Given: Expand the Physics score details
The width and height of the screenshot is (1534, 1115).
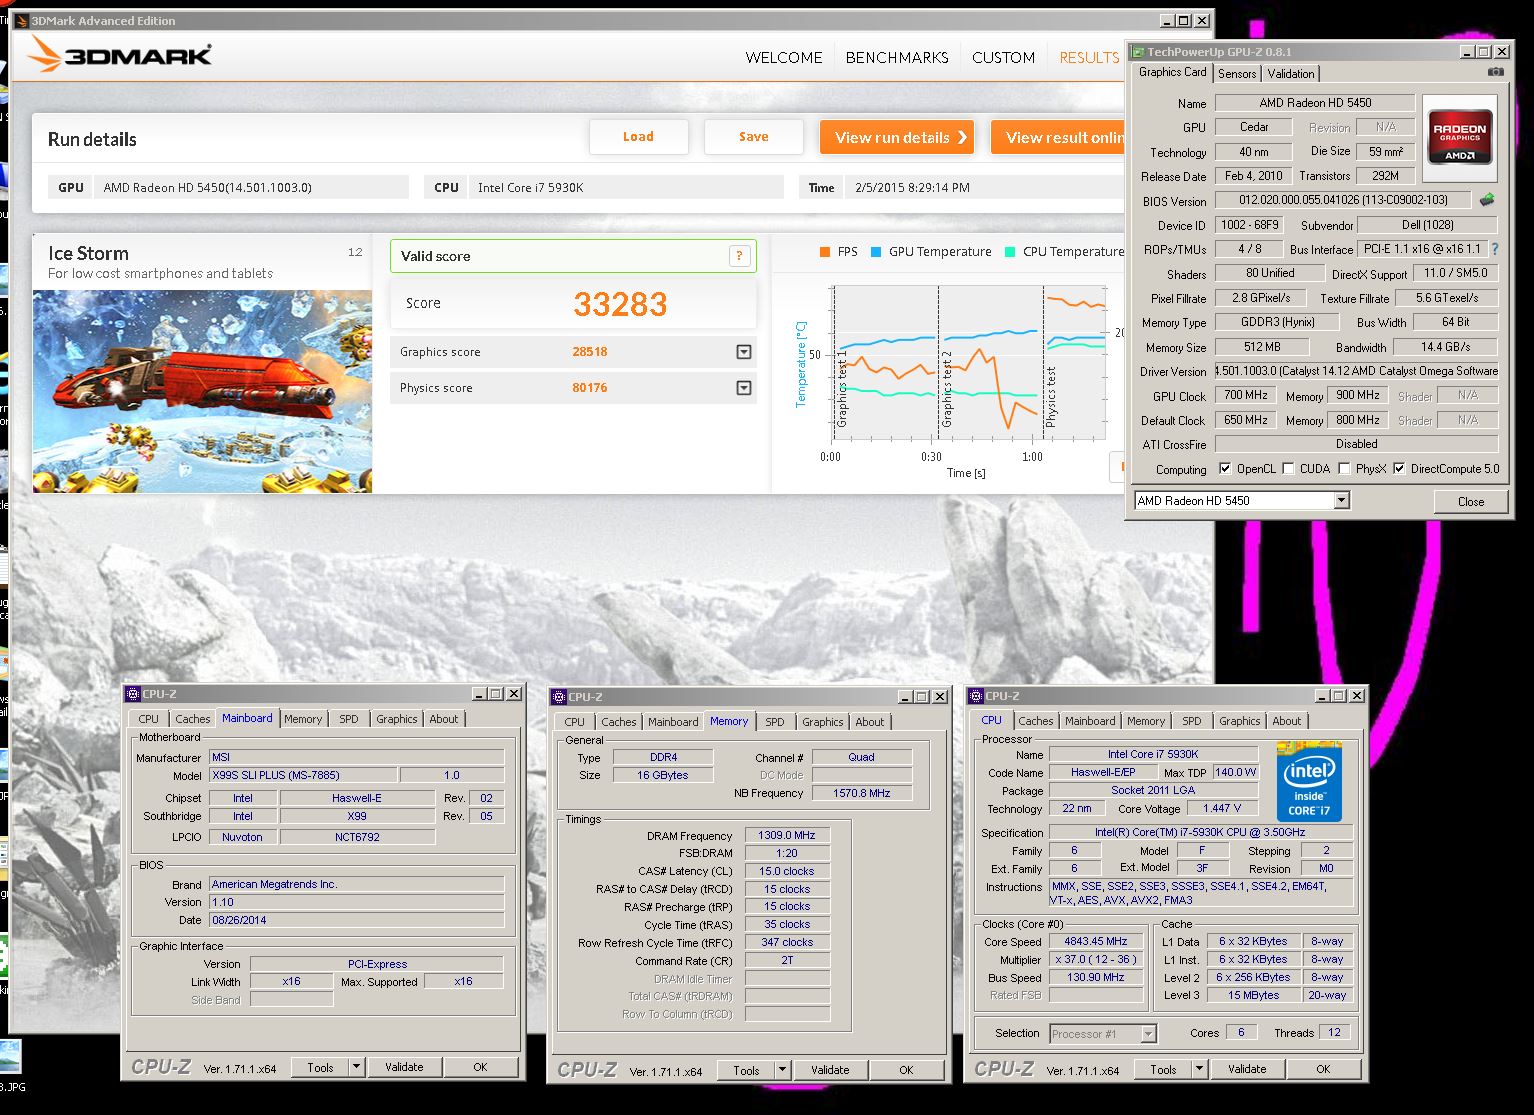Looking at the screenshot, I should (x=744, y=388).
